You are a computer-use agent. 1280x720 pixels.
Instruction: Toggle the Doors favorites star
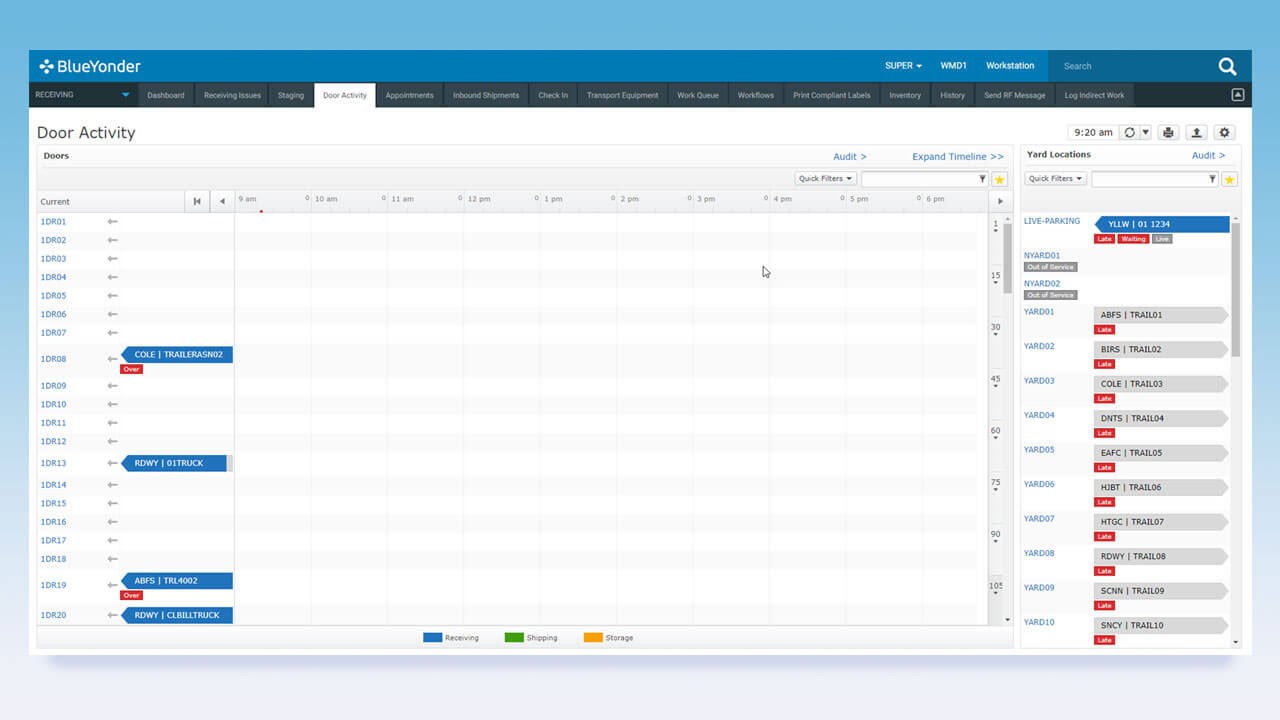pos(999,179)
